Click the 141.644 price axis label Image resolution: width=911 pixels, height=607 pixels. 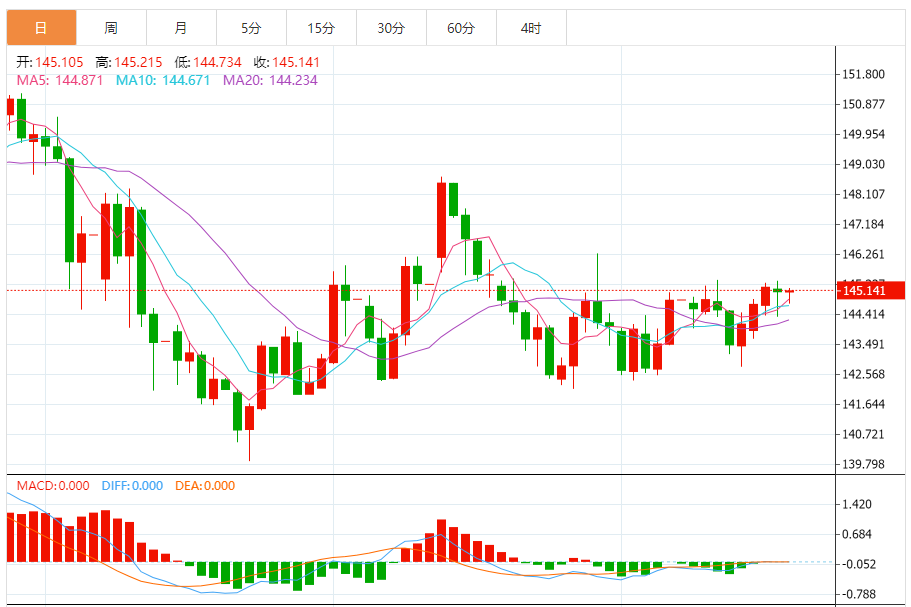coord(863,404)
